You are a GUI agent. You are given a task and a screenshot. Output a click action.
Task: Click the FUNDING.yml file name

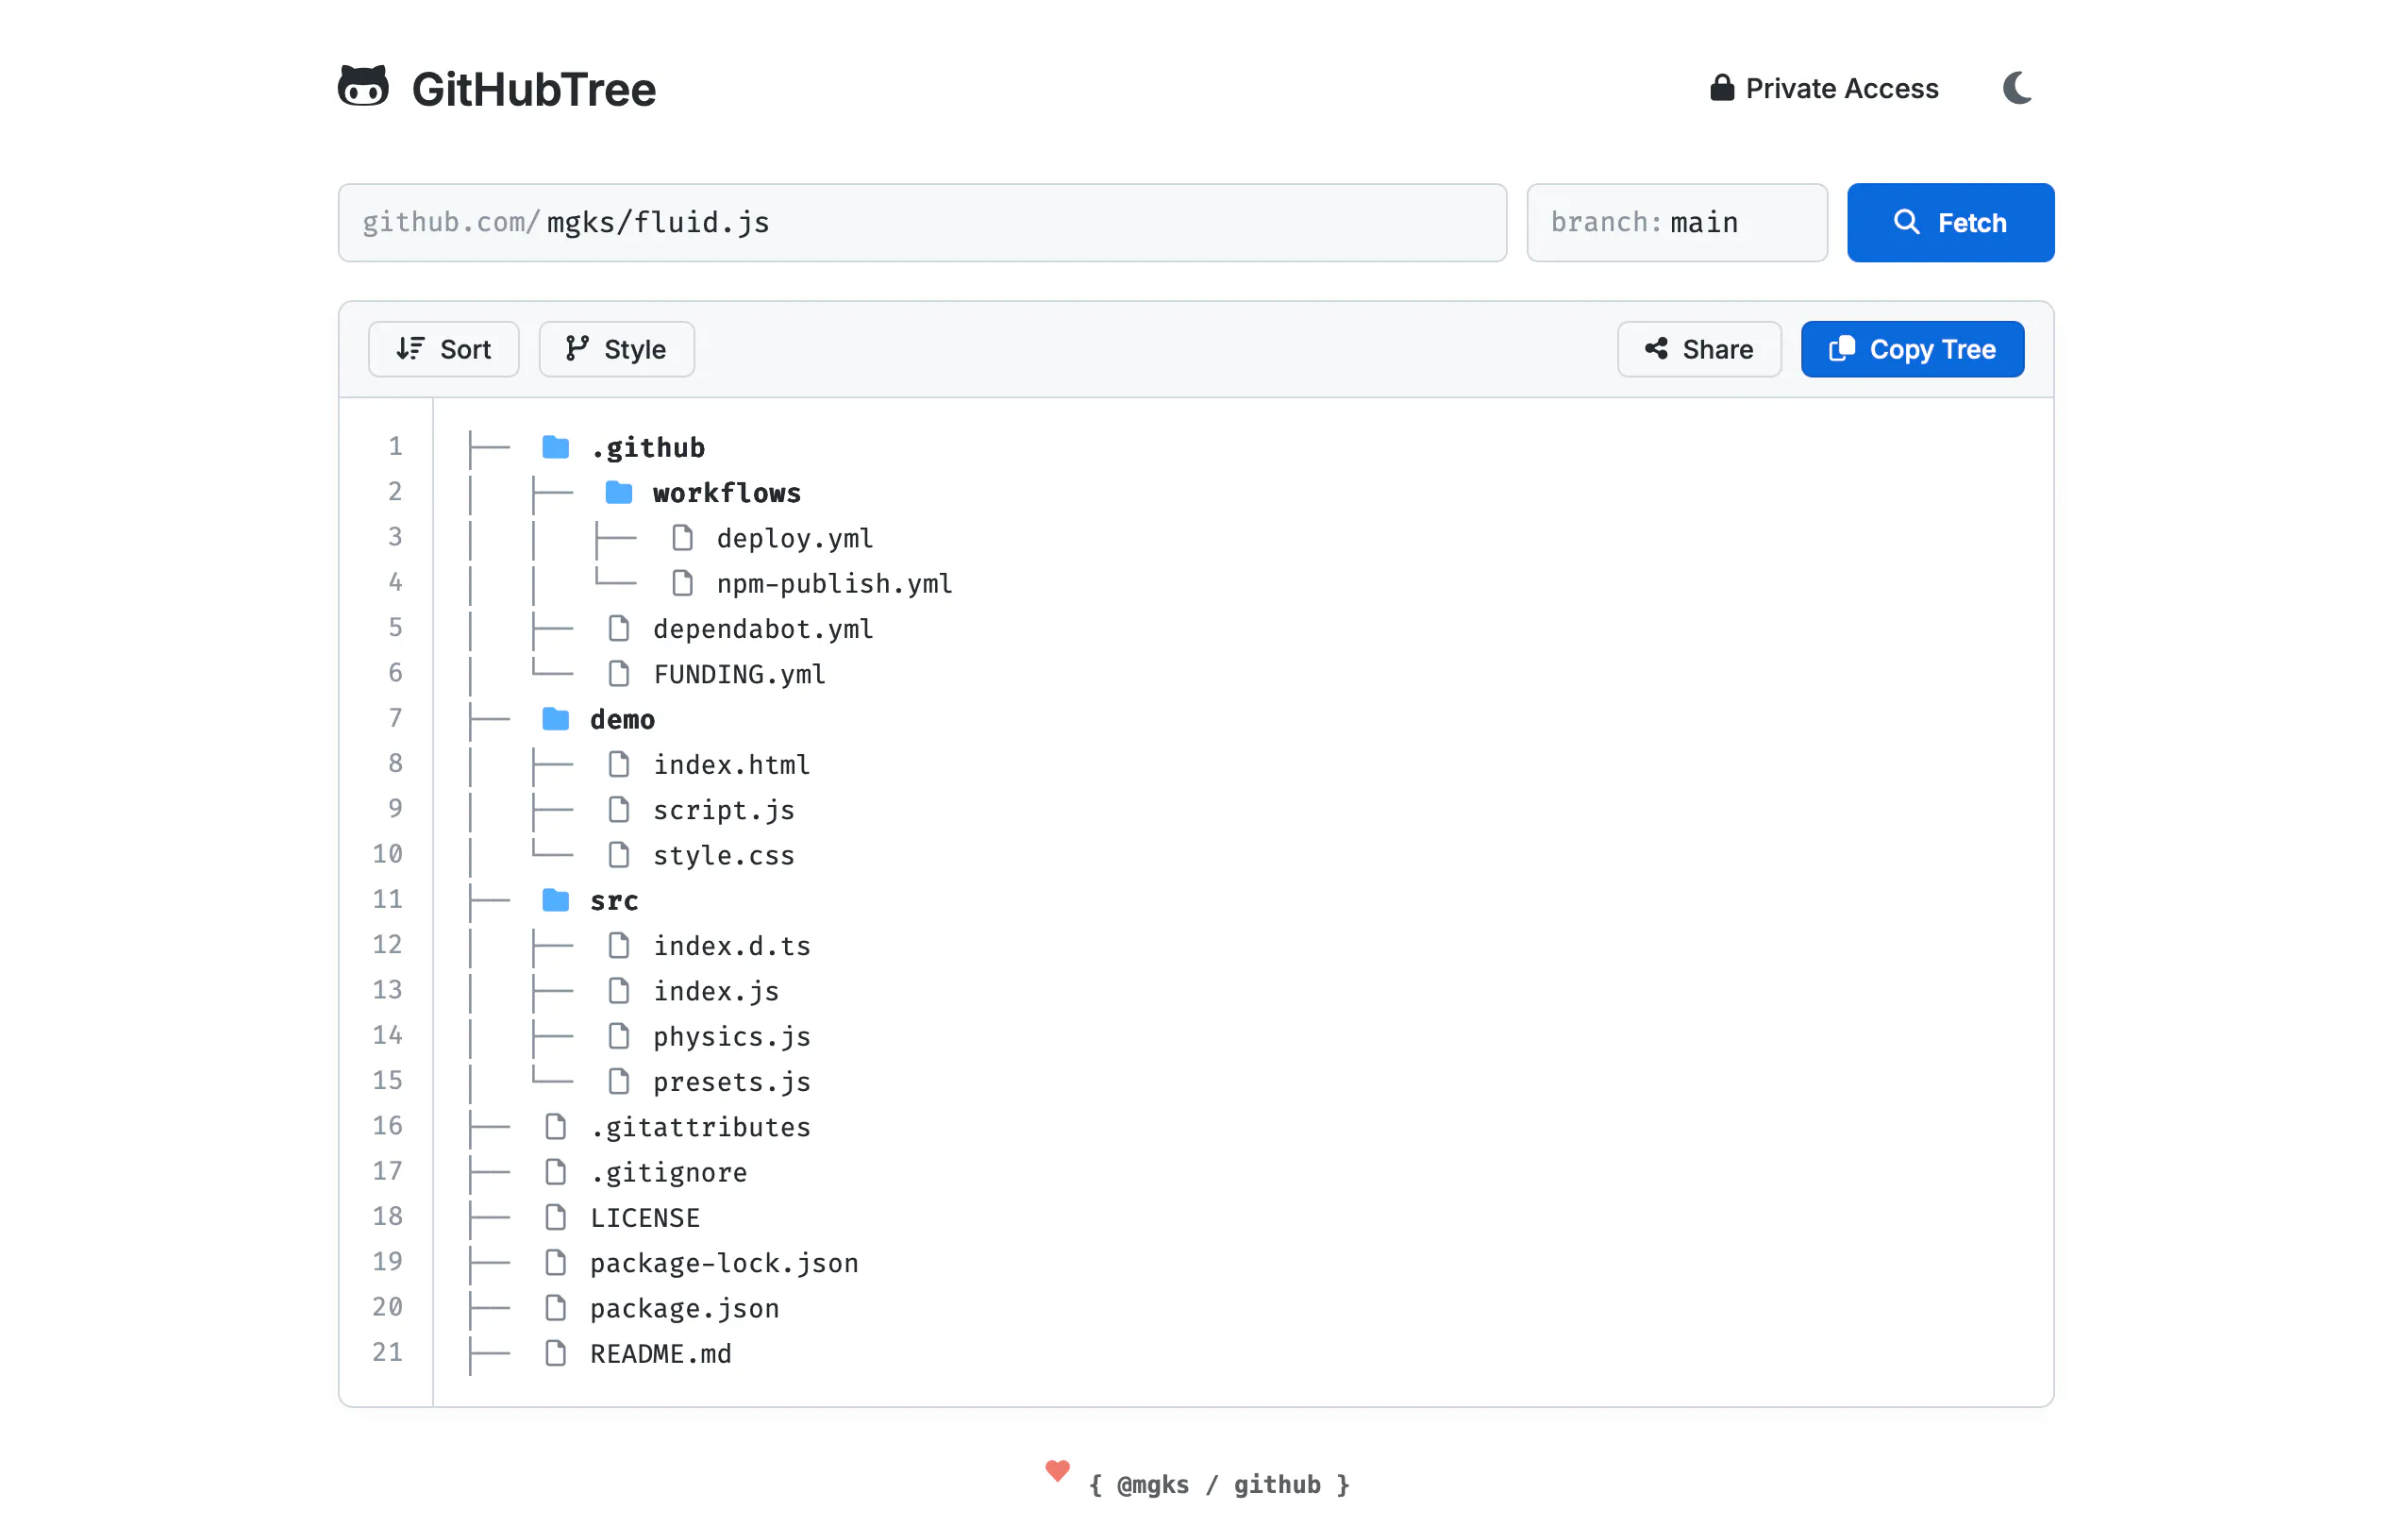739,674
